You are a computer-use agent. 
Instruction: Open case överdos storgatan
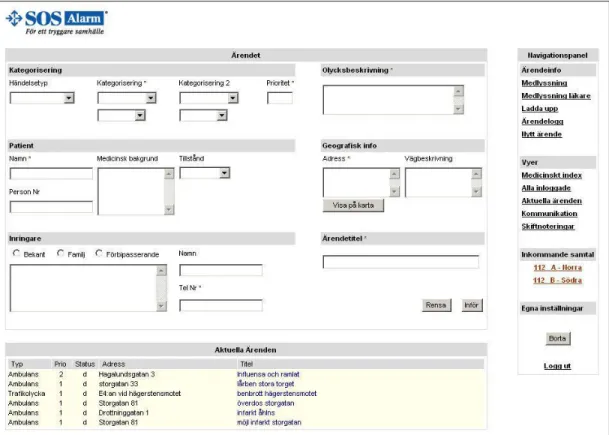[265, 404]
